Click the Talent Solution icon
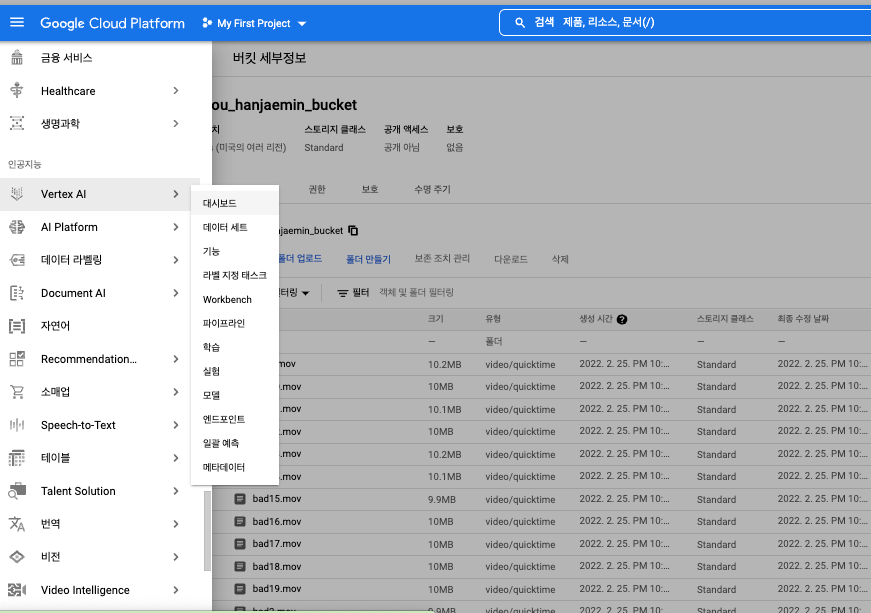This screenshot has width=871, height=613. [17, 491]
